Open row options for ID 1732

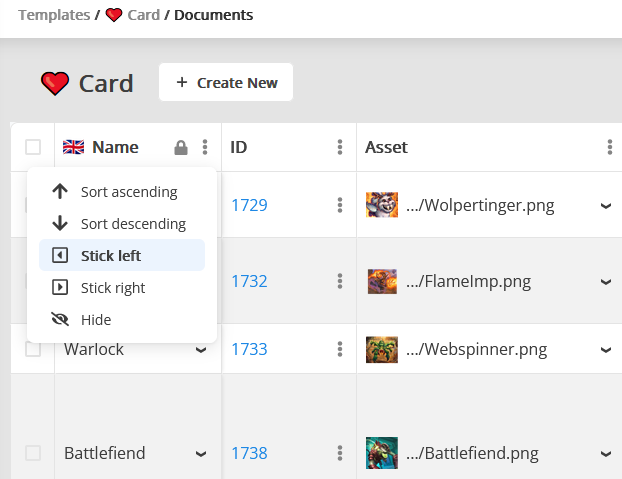point(340,281)
